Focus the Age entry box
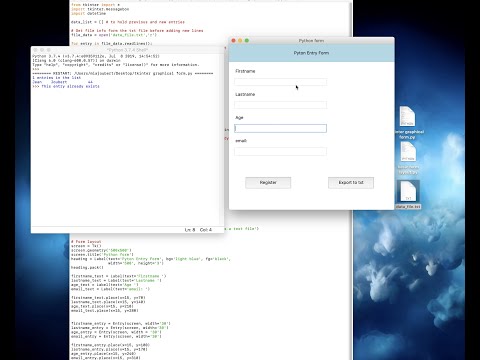This screenshot has width=480, height=360. coord(280,128)
